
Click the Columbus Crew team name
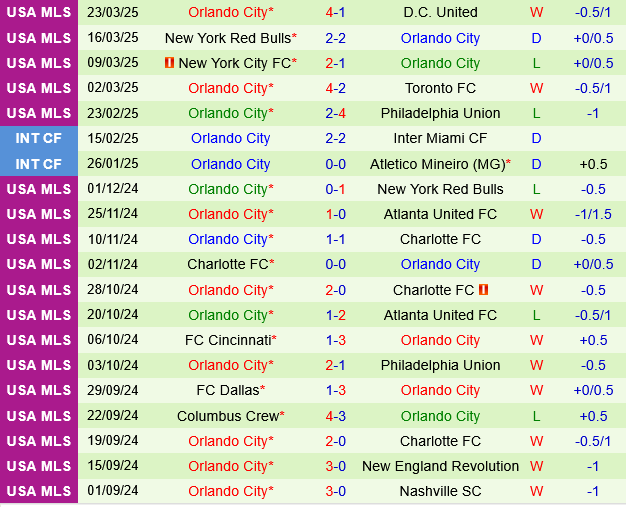[x=228, y=416]
